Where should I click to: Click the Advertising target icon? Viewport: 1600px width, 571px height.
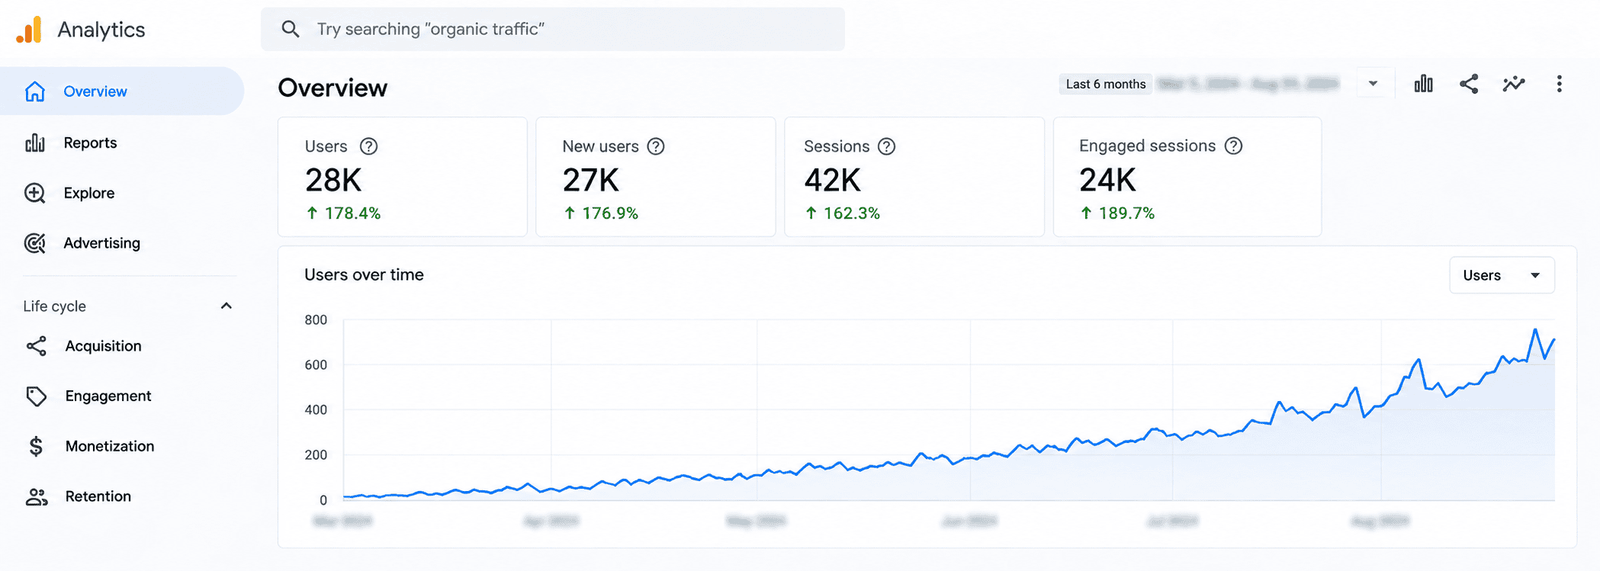35,243
